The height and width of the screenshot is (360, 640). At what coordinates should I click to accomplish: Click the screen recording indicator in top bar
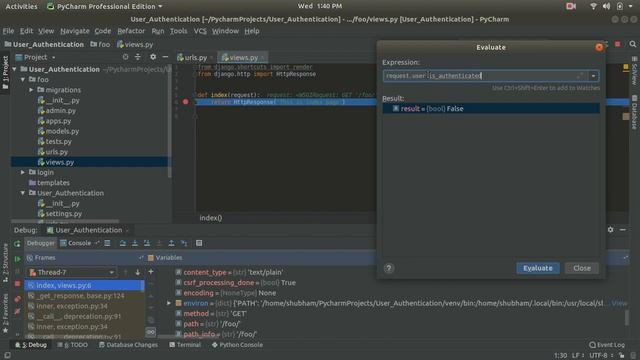point(571,6)
